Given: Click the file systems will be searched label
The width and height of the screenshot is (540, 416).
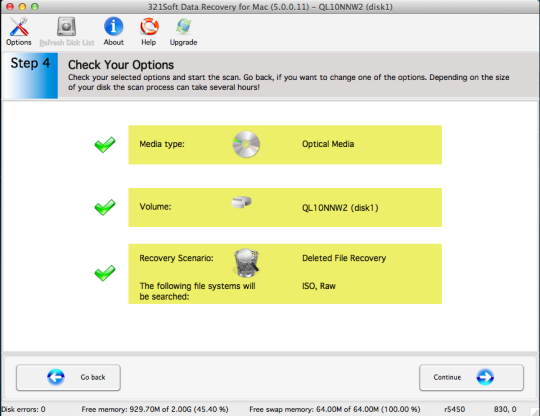Looking at the screenshot, I should click(x=197, y=291).
